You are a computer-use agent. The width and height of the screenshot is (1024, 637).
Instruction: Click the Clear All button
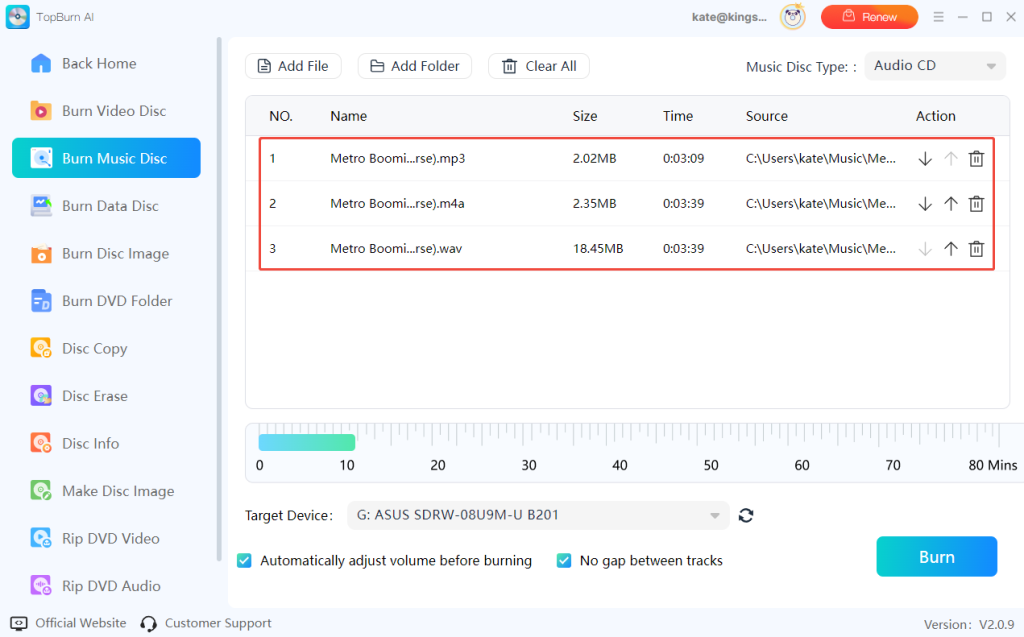tap(539, 66)
